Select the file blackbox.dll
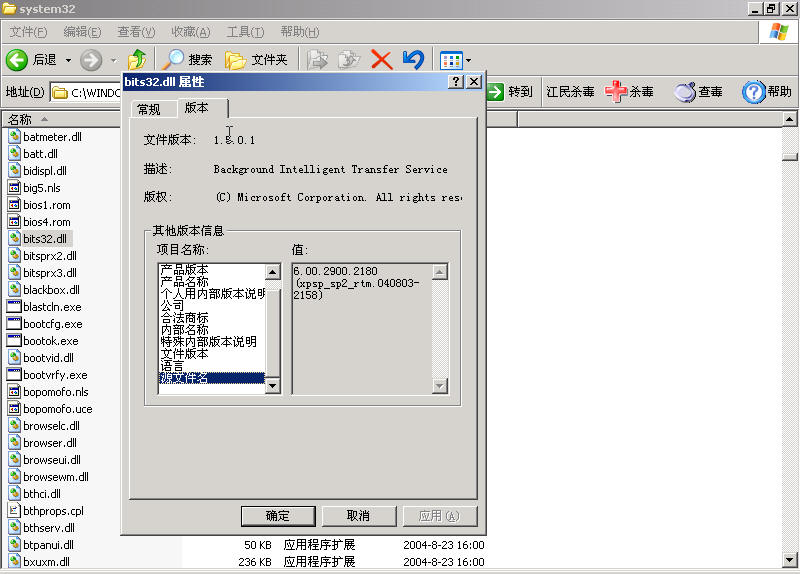 click(51, 290)
